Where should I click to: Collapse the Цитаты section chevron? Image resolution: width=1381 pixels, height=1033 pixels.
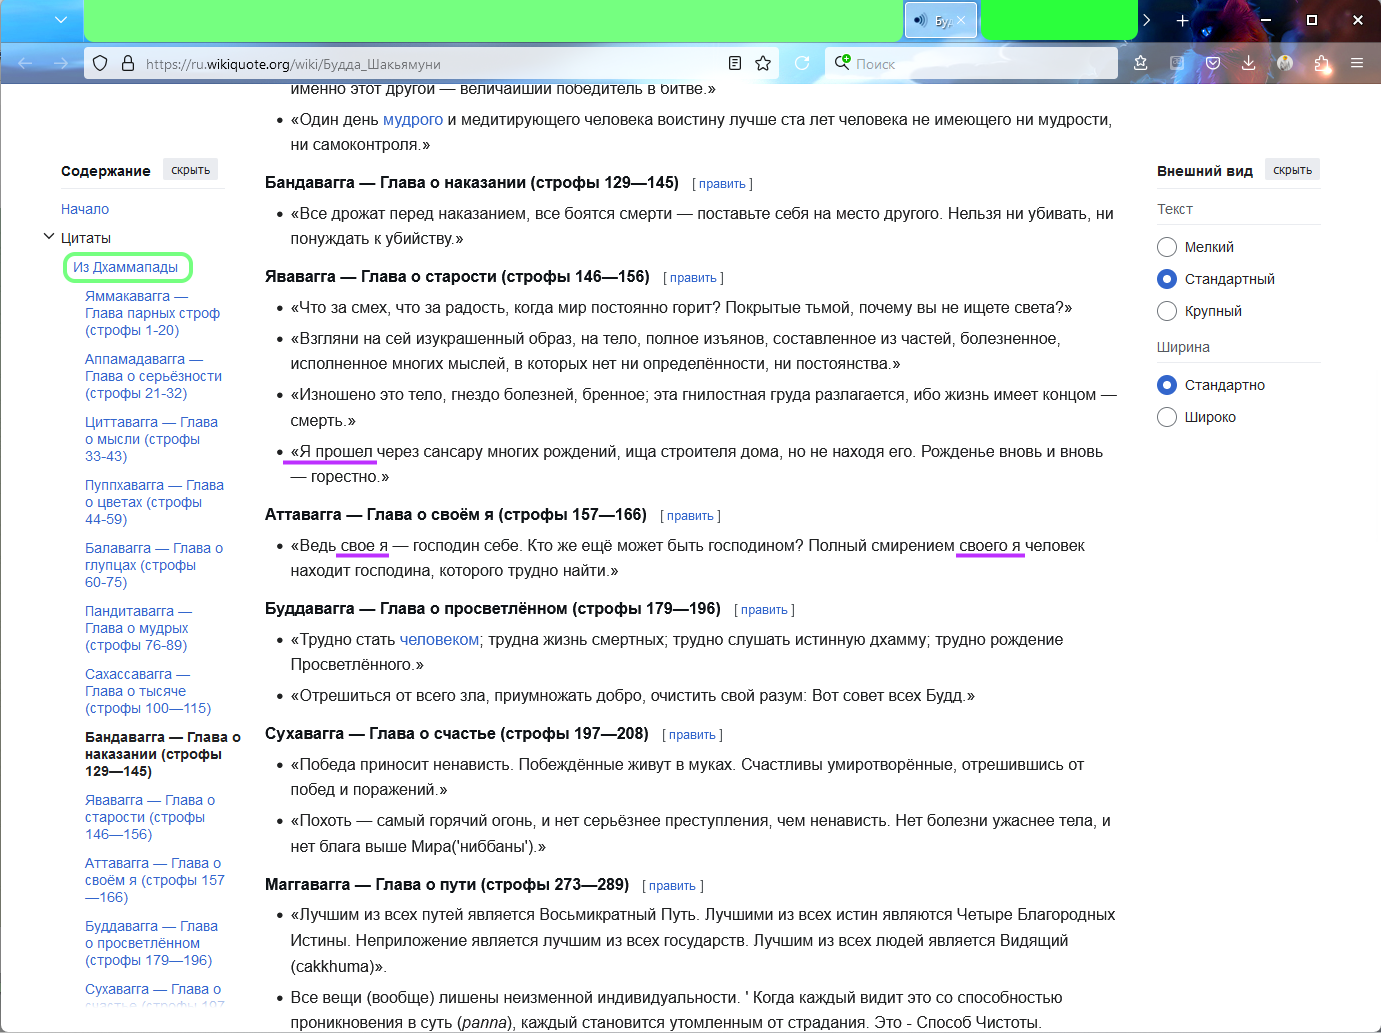(x=48, y=237)
